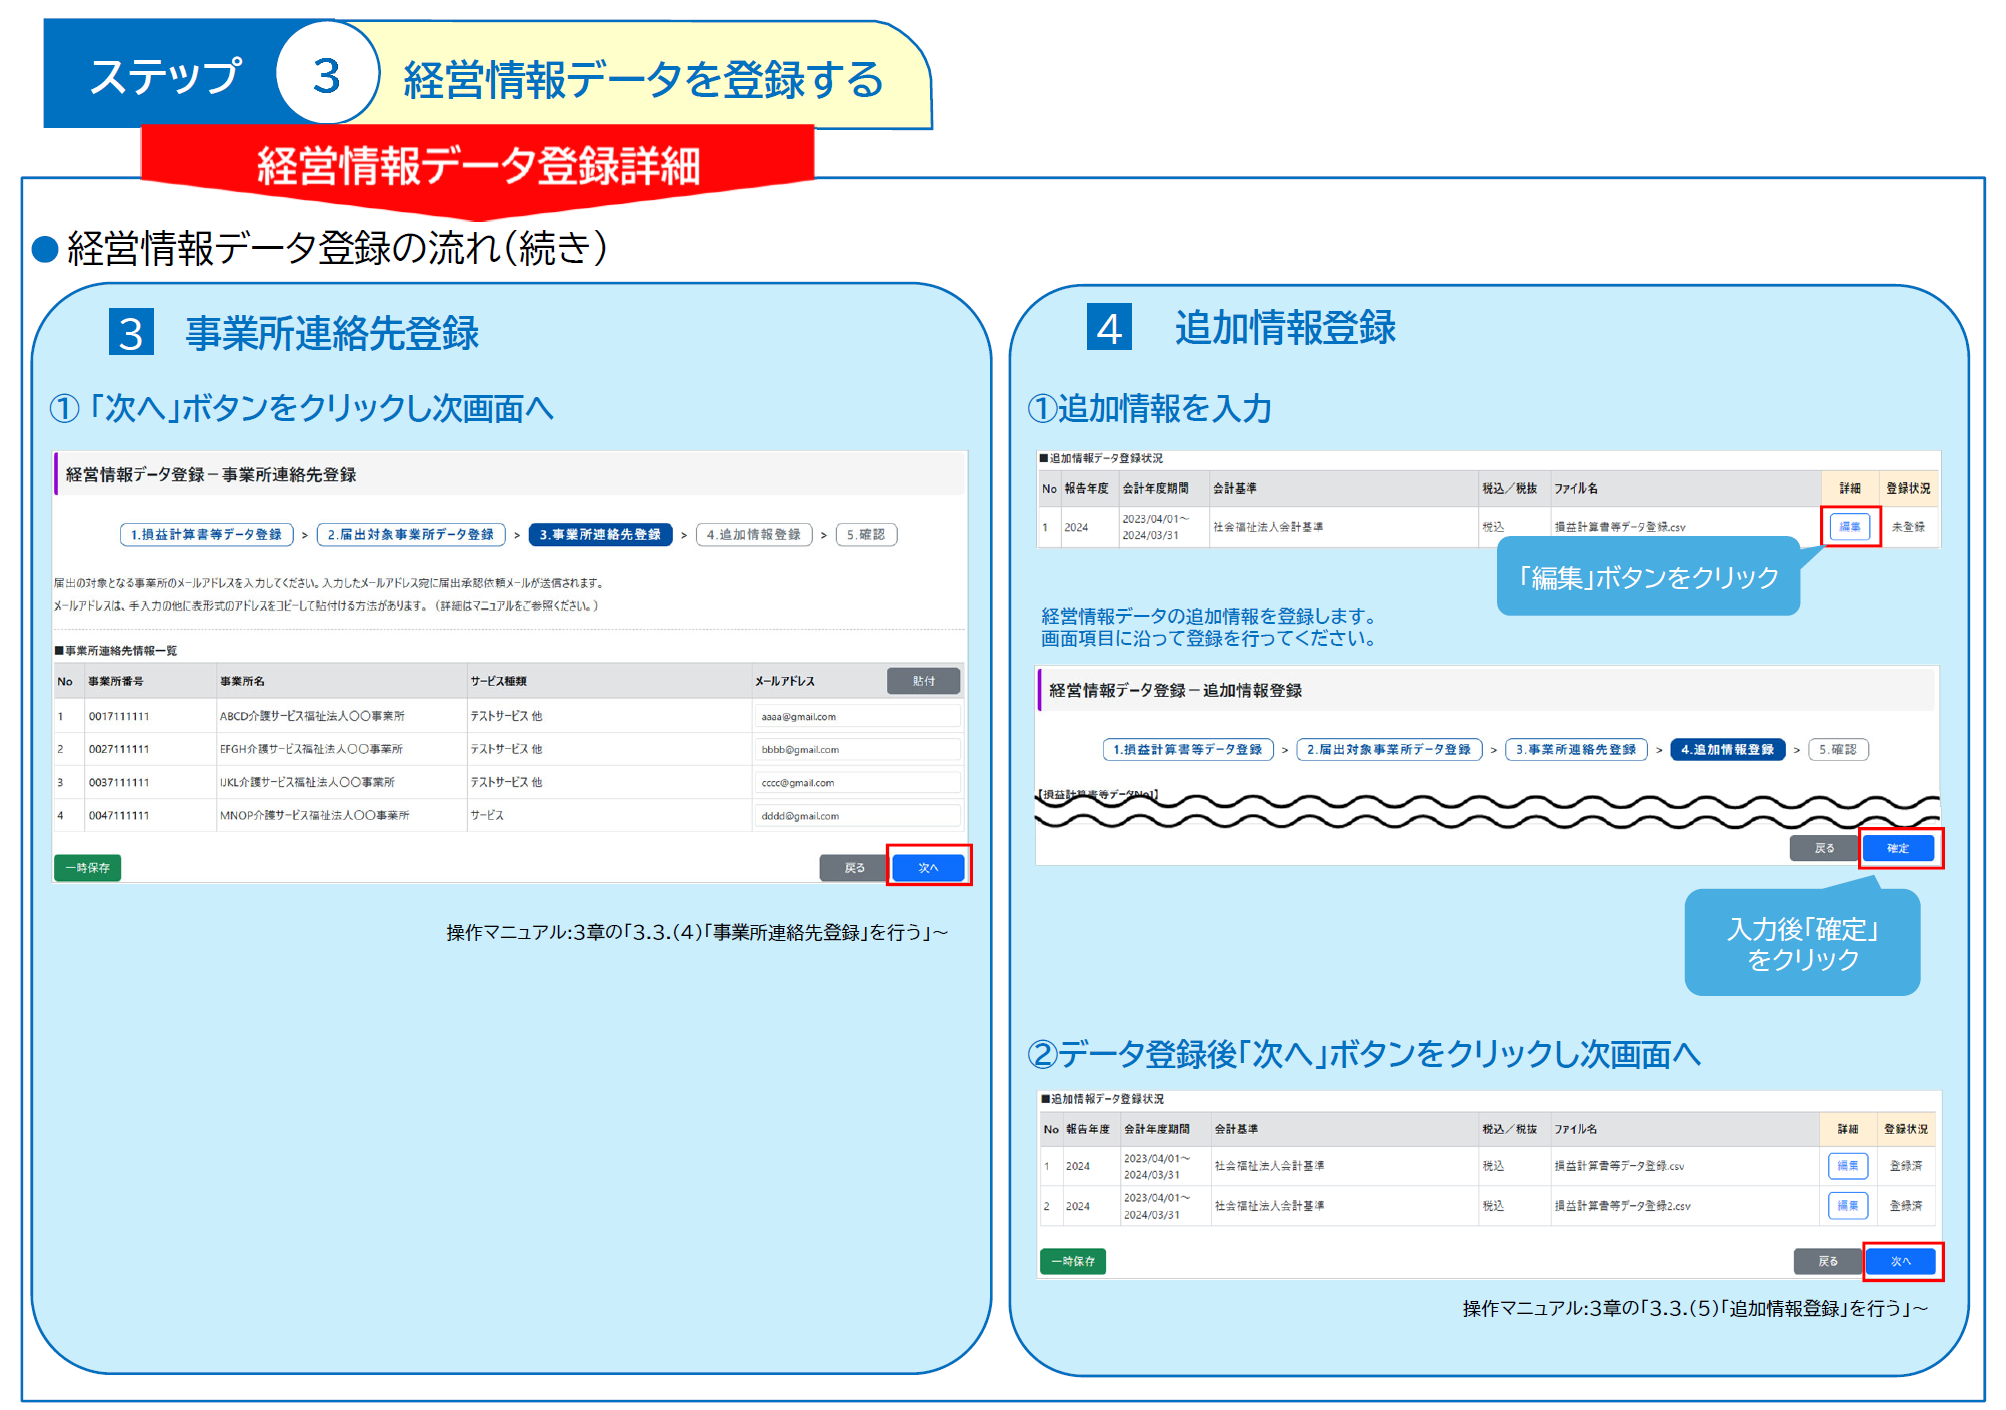Screen dimensions: 2006x1410
Task: Select step 2.届出対象事業所データ登録 on the 事業所連絡先登録 screen
Action: 411,535
